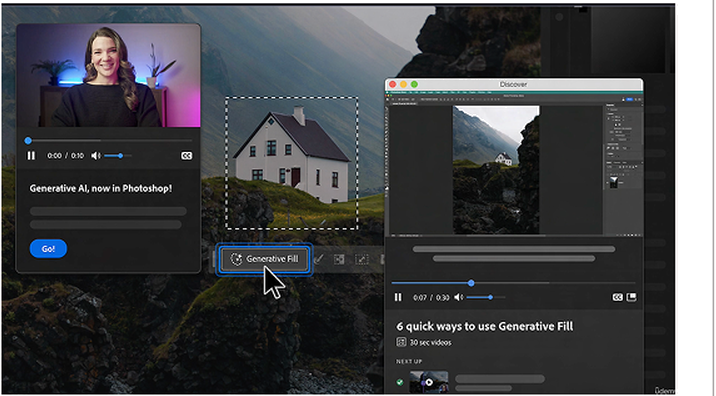
Task: Click '6 quick ways to use Generative Fill' title
Action: pyautogui.click(x=484, y=326)
